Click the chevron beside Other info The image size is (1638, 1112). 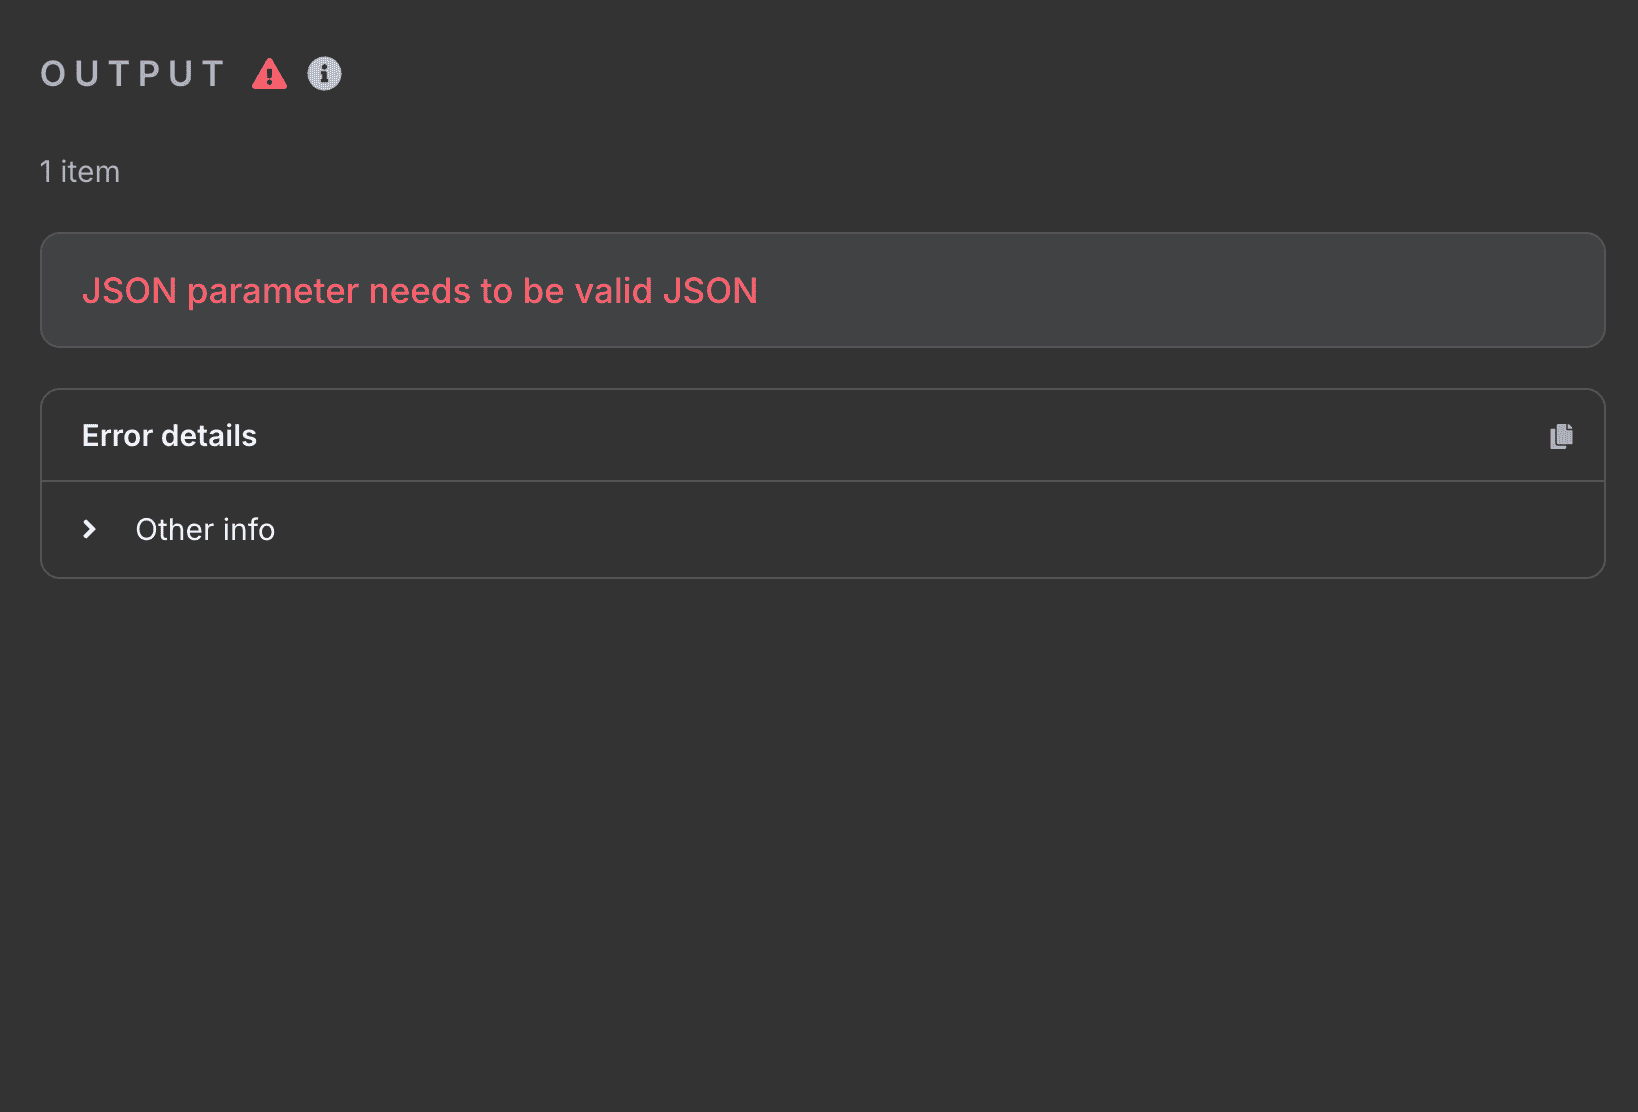point(89,529)
